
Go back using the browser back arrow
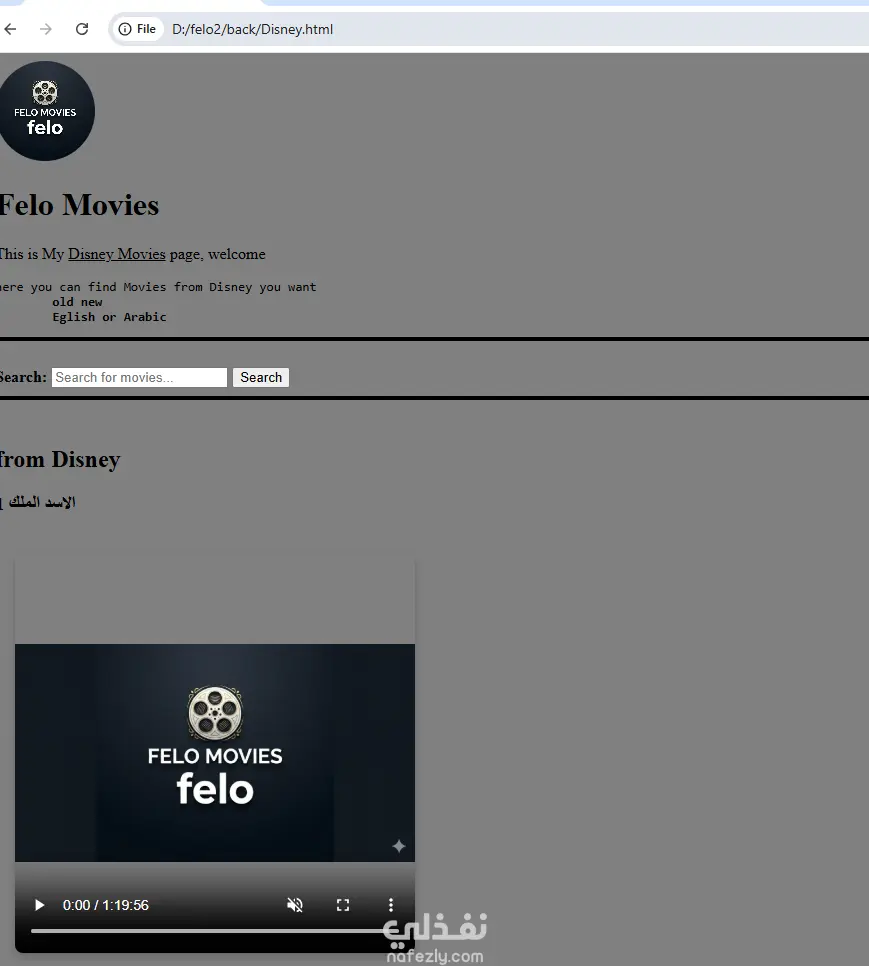(x=10, y=29)
